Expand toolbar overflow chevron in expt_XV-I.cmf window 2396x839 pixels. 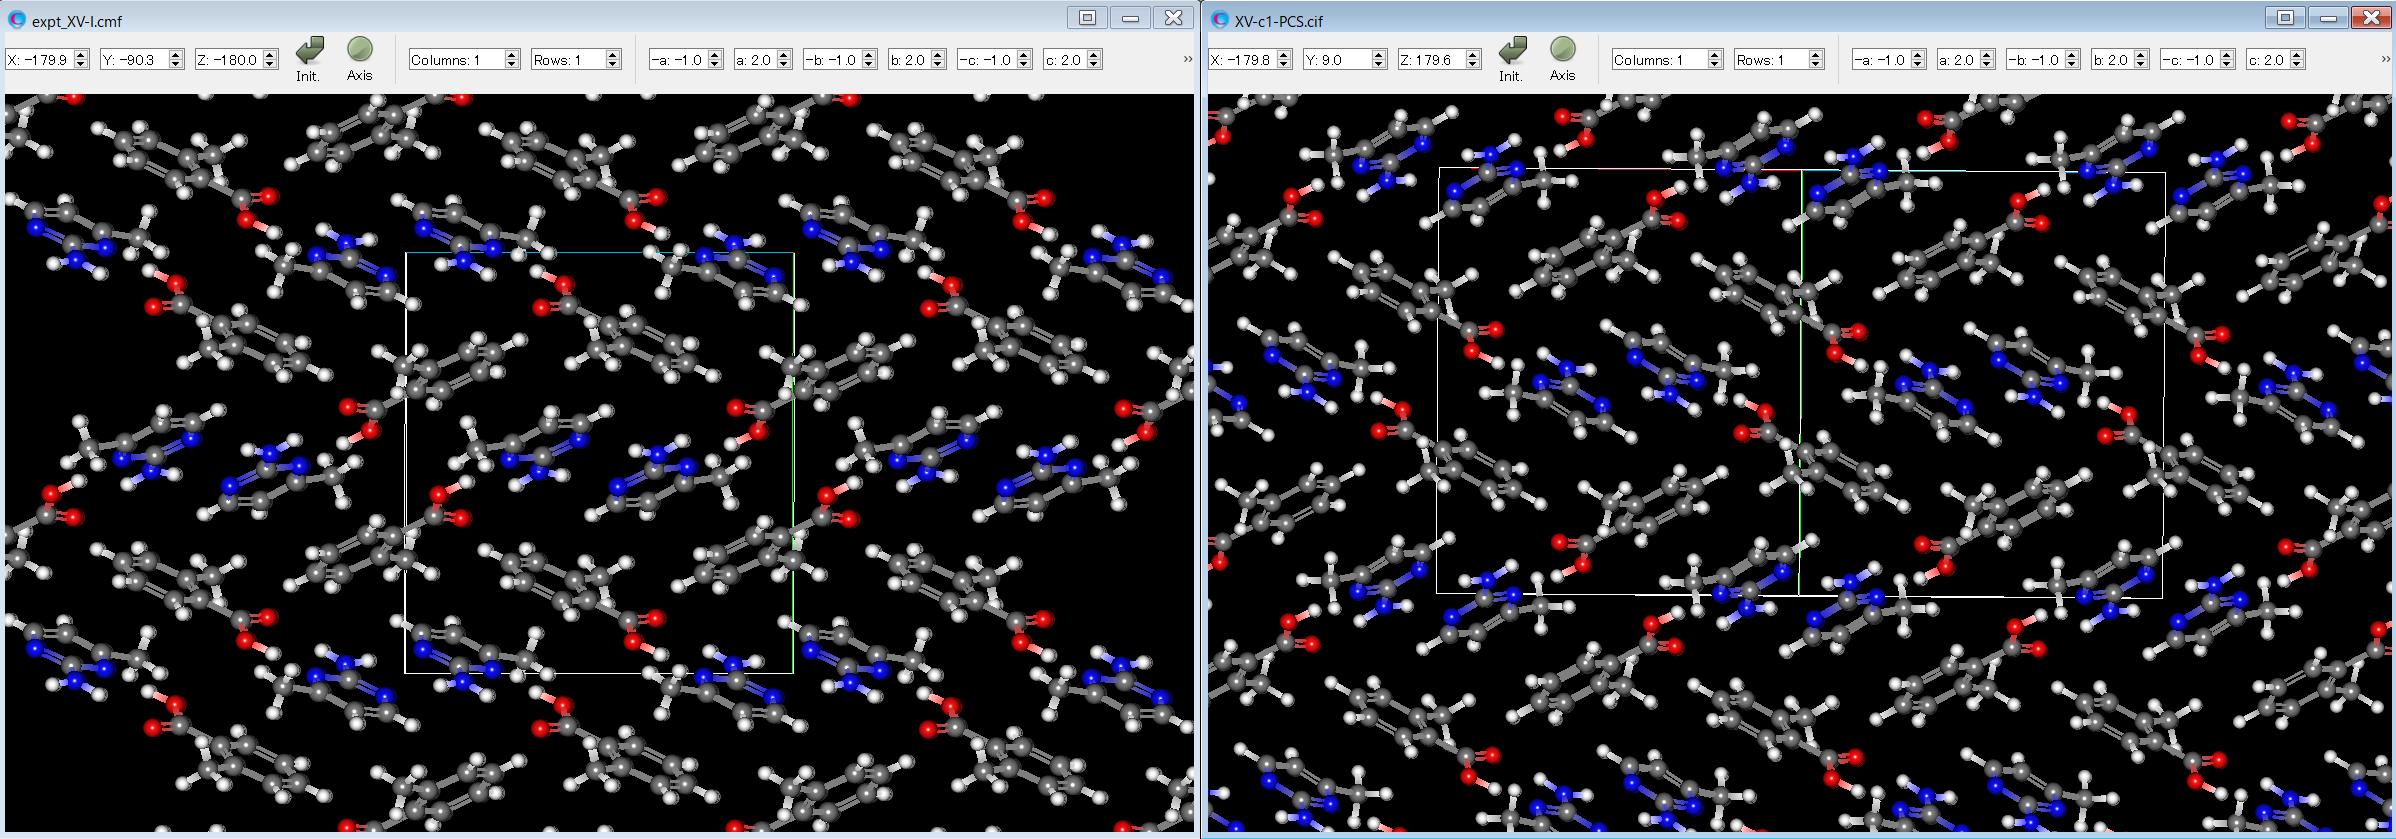[x=1187, y=60]
